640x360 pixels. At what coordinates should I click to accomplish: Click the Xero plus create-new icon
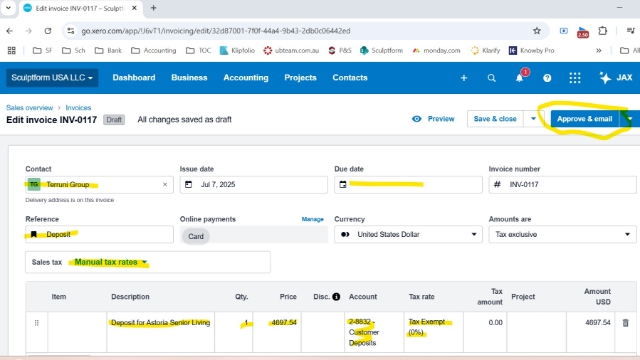tap(464, 78)
